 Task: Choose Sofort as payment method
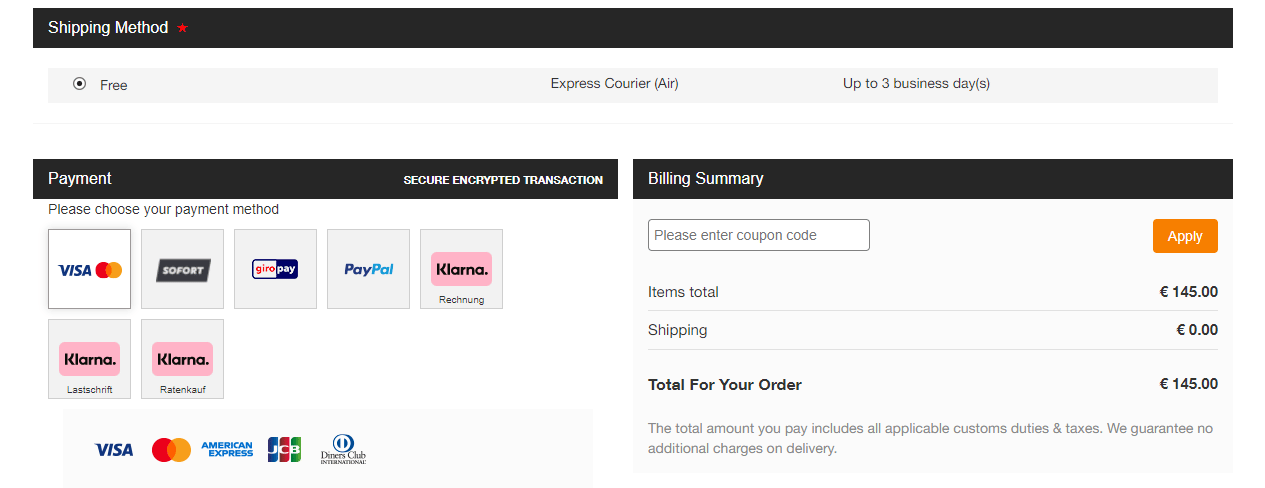[182, 269]
